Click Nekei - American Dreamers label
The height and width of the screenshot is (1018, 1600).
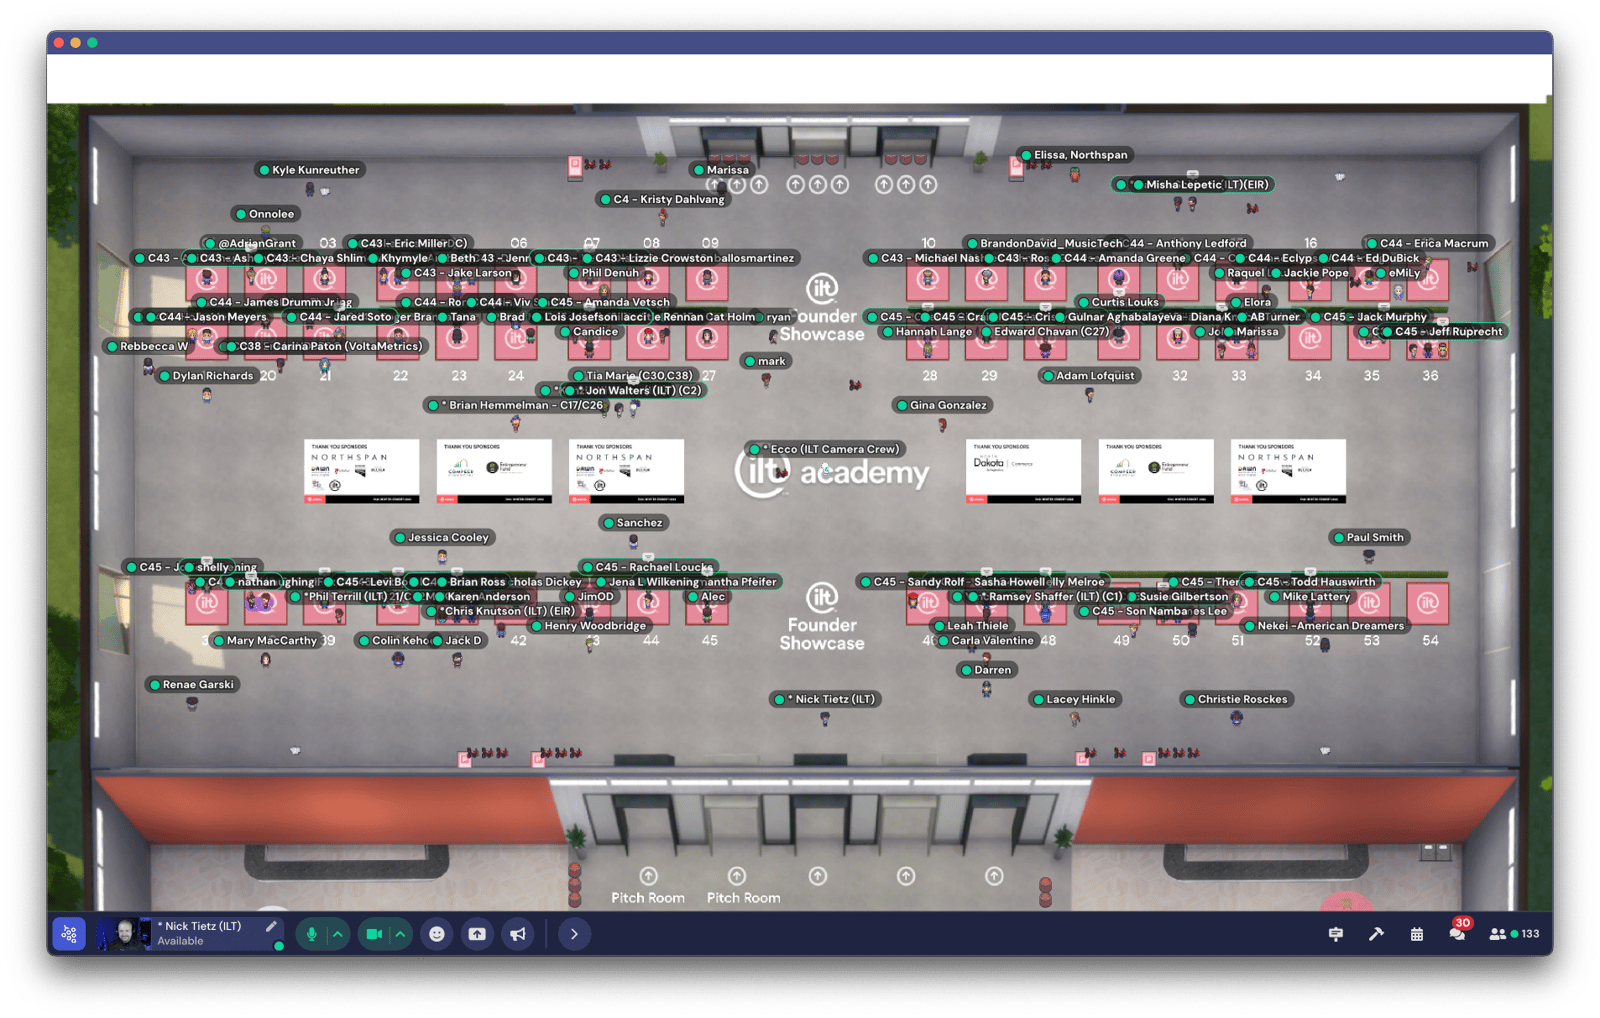click(1324, 626)
